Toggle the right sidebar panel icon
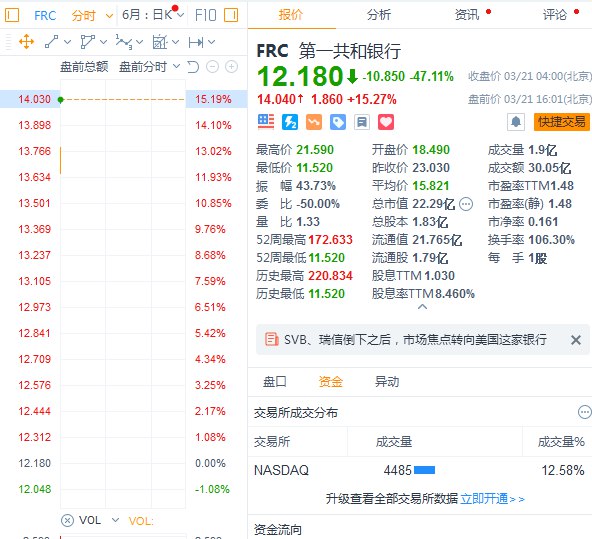 click(231, 15)
